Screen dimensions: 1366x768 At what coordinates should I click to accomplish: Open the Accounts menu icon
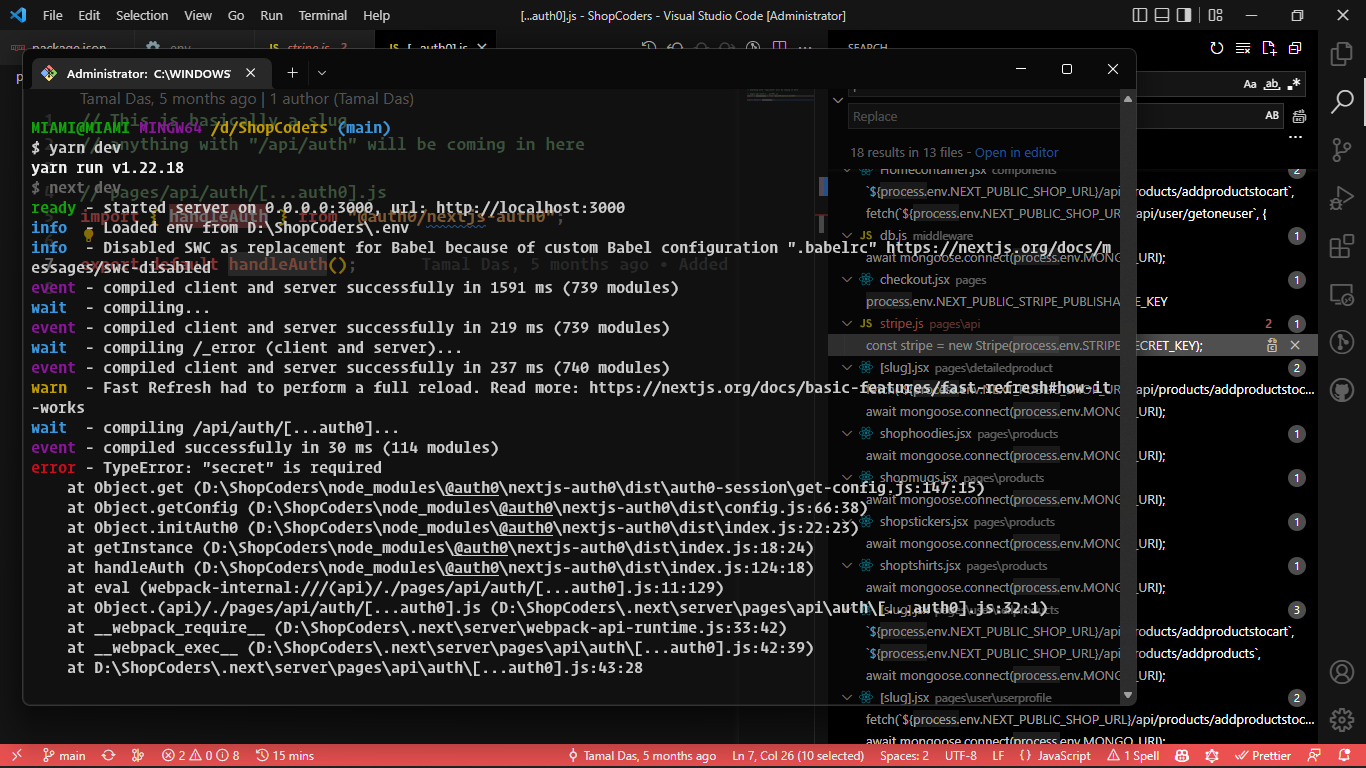click(1341, 671)
